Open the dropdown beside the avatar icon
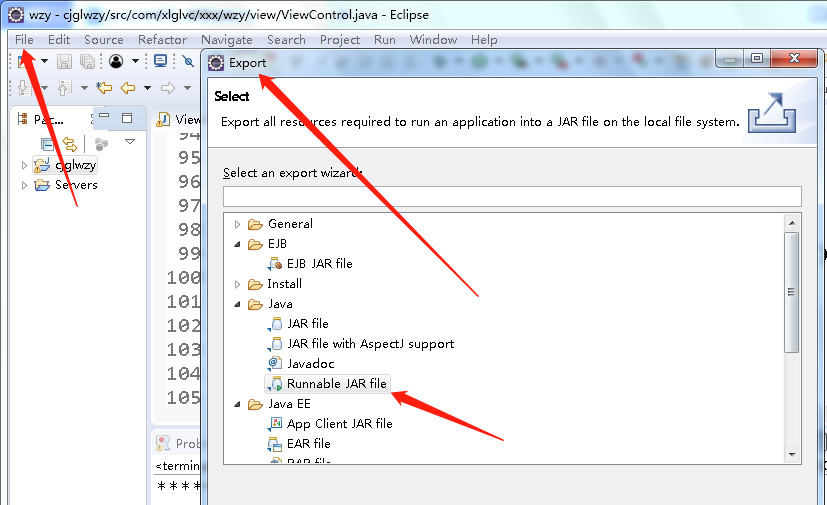Image resolution: width=827 pixels, height=505 pixels. (136, 61)
